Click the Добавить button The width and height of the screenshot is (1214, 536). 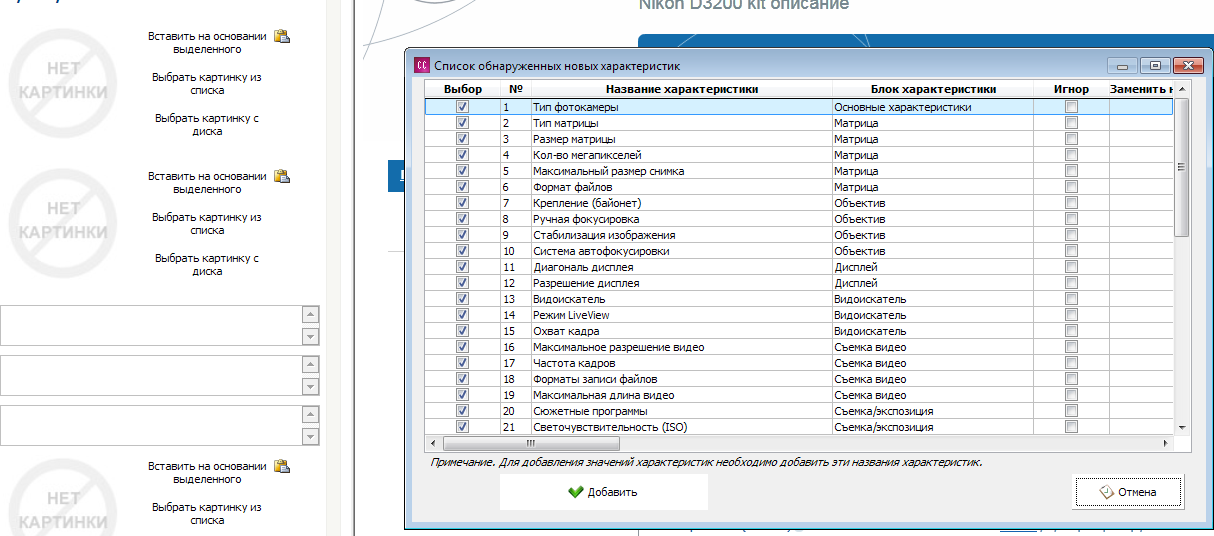coord(604,492)
